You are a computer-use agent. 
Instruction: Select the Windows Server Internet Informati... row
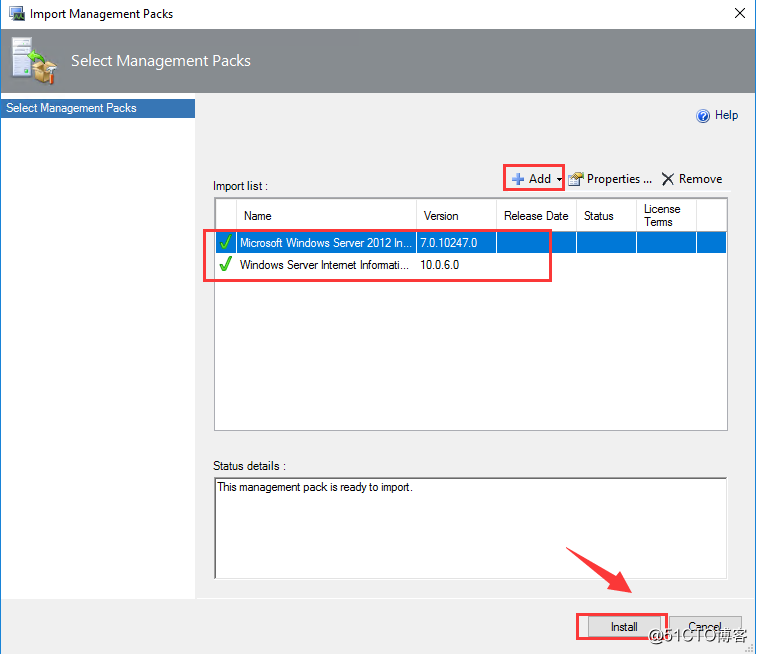[471, 264]
